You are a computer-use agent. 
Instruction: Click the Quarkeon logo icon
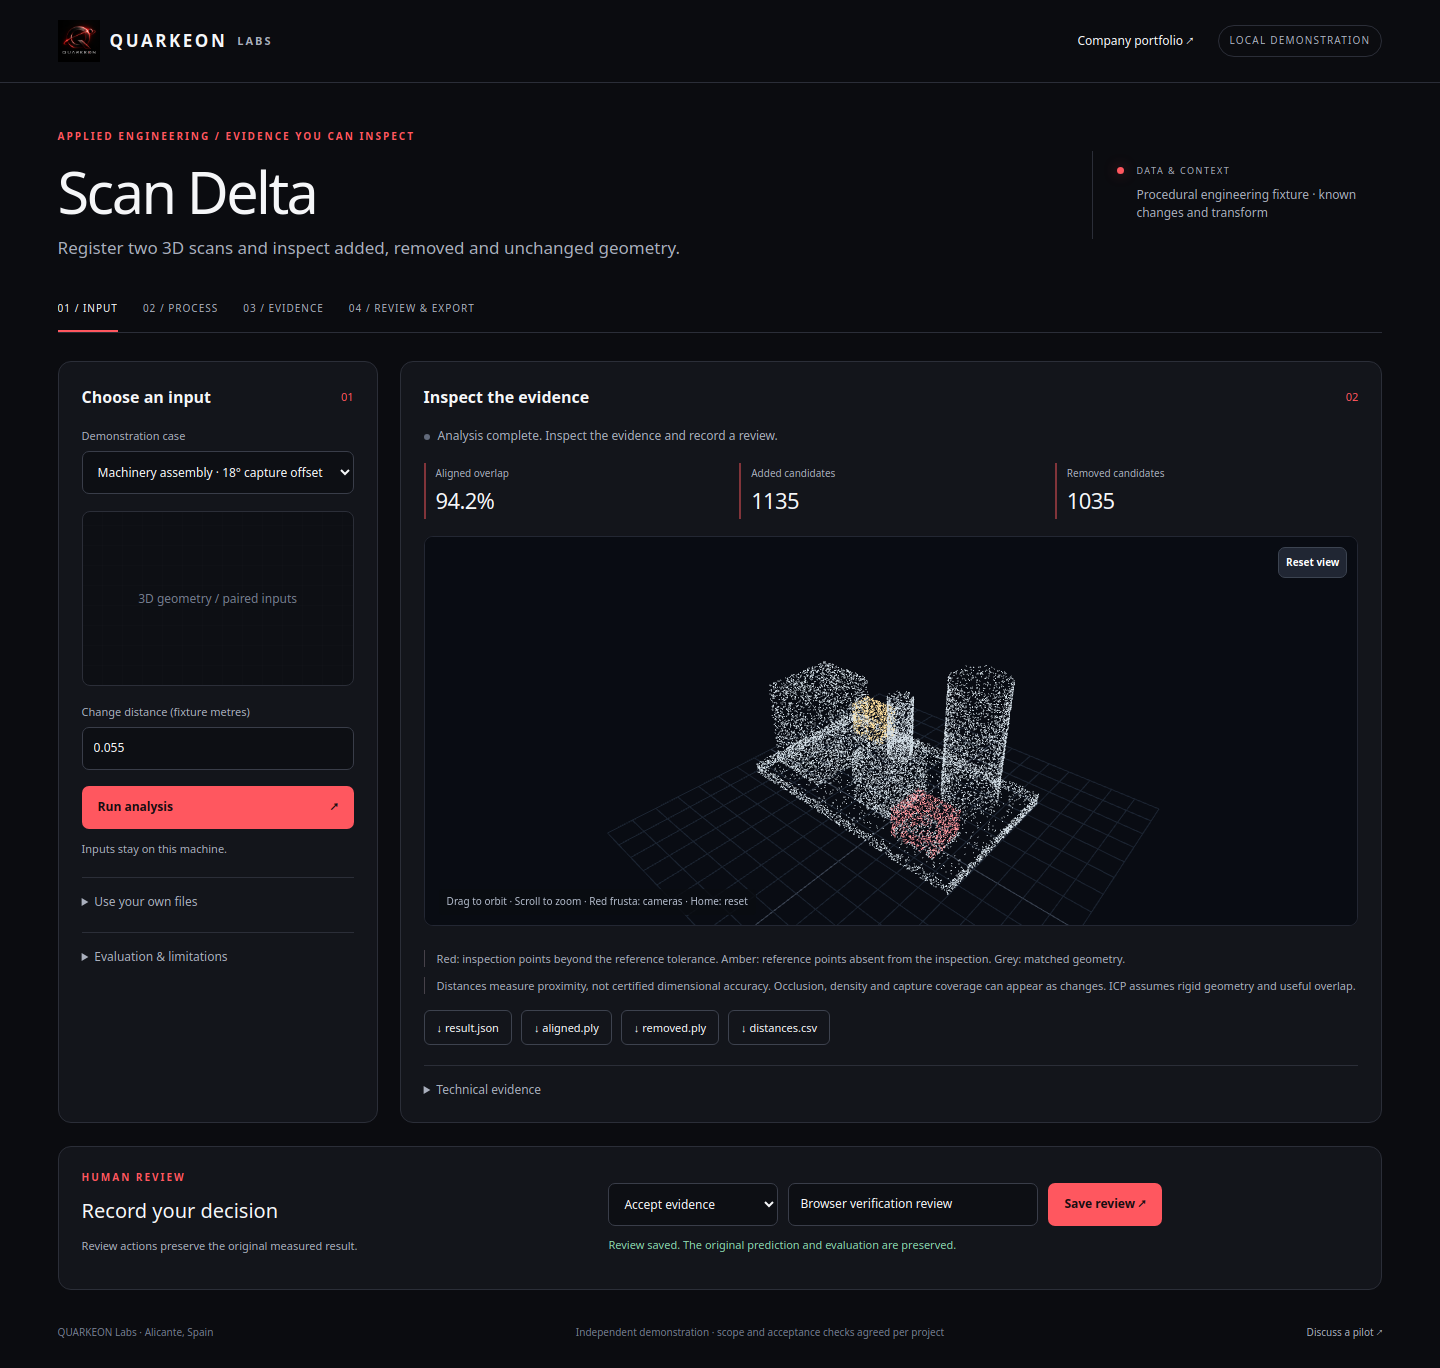click(79, 41)
